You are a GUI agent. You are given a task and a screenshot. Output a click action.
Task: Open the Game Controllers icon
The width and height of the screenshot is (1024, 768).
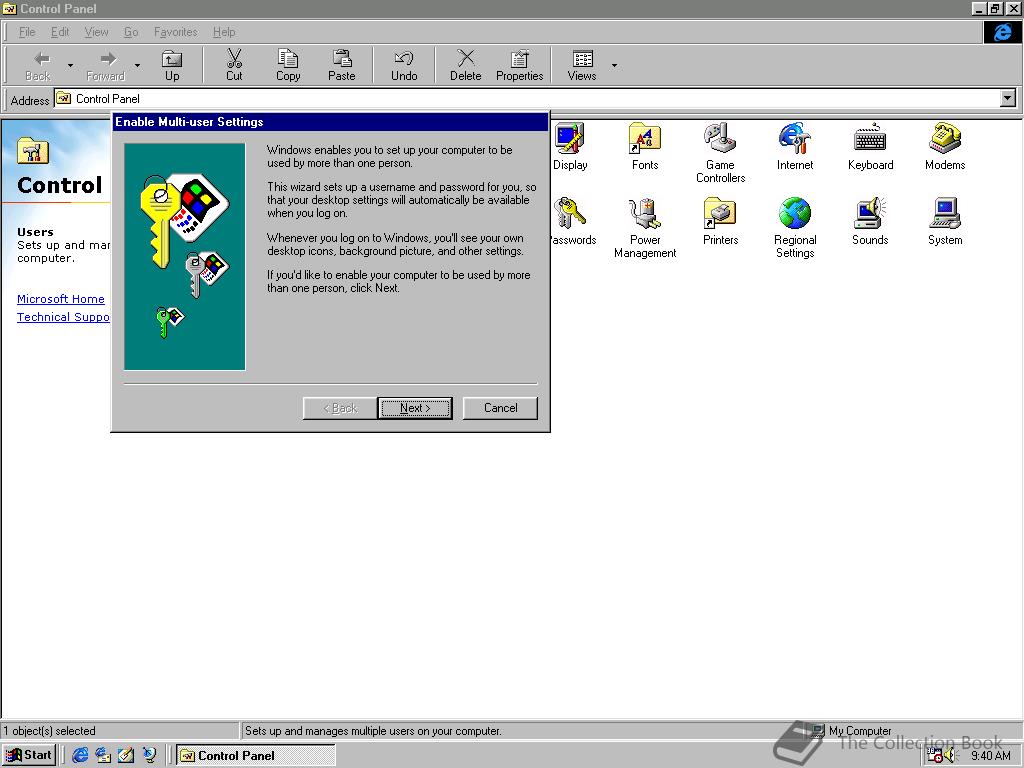pos(720,153)
